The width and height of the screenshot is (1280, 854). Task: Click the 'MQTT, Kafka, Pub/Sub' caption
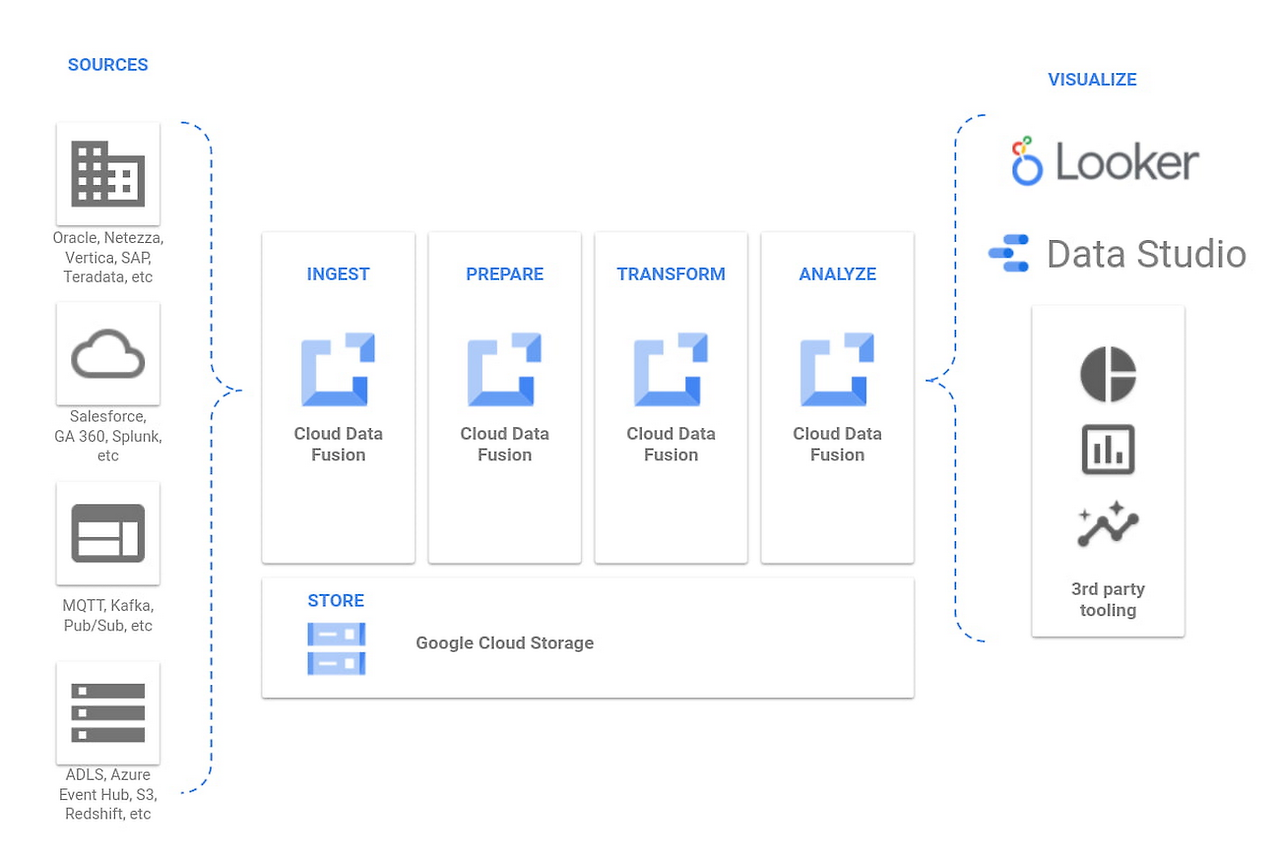tap(108, 616)
